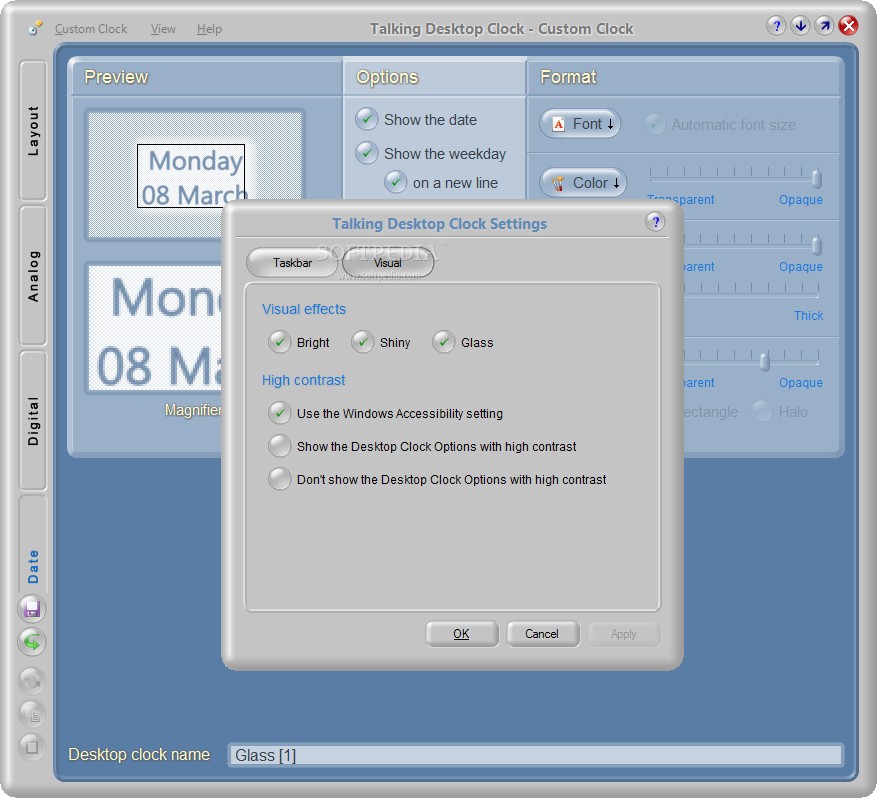Click the thickness slider track
Image resolution: width=877 pixels, height=798 pixels.
[749, 294]
